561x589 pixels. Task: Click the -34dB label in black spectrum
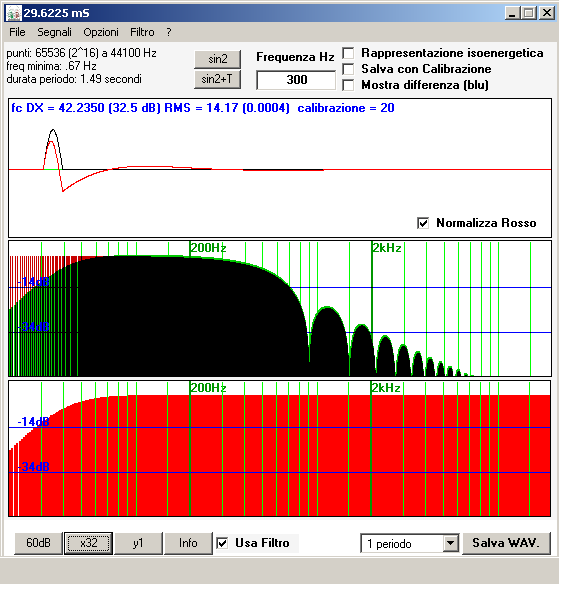click(33, 327)
